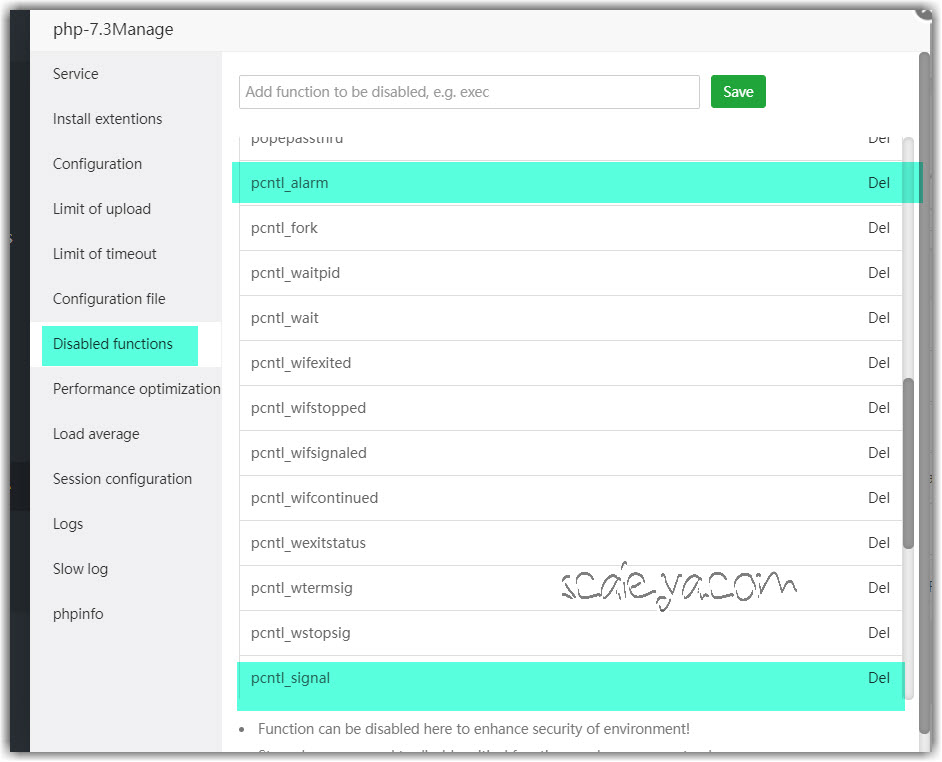This screenshot has width=942, height=762.
Task: Open Configuration in the sidebar
Action: (97, 164)
